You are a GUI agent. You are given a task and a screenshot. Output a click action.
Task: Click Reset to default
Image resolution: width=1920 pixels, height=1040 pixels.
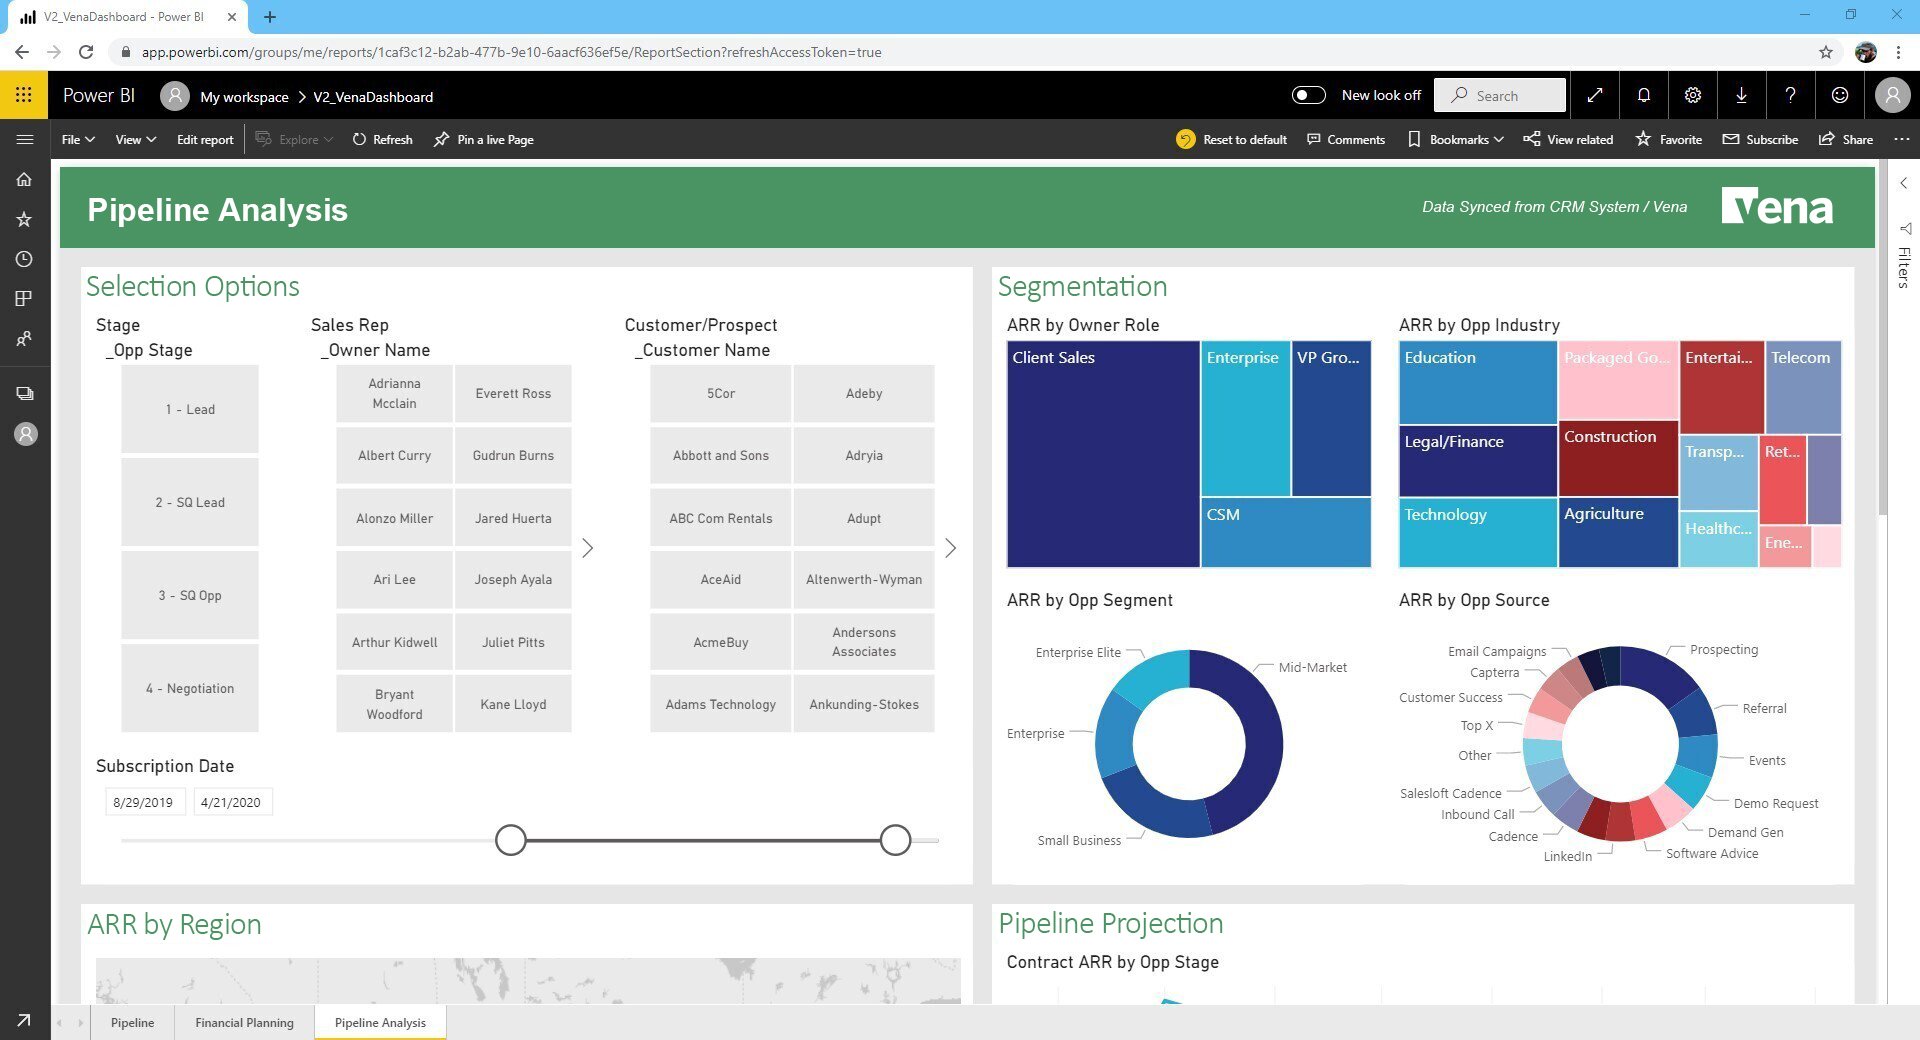[x=1232, y=139]
